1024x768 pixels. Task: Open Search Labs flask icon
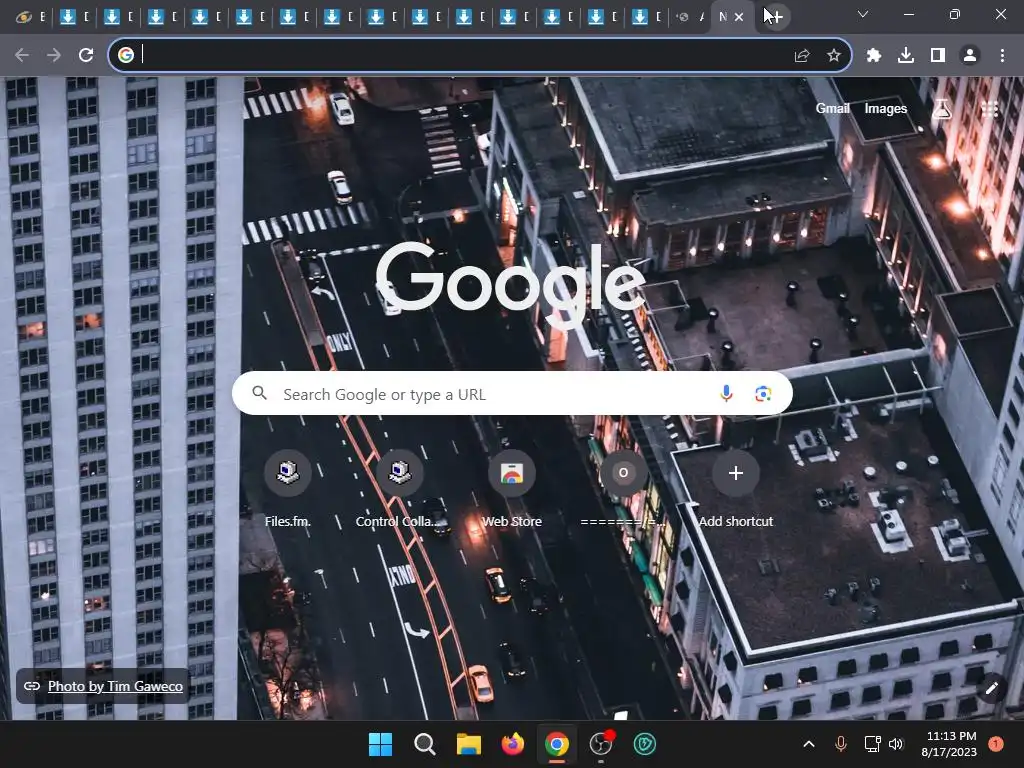point(941,109)
